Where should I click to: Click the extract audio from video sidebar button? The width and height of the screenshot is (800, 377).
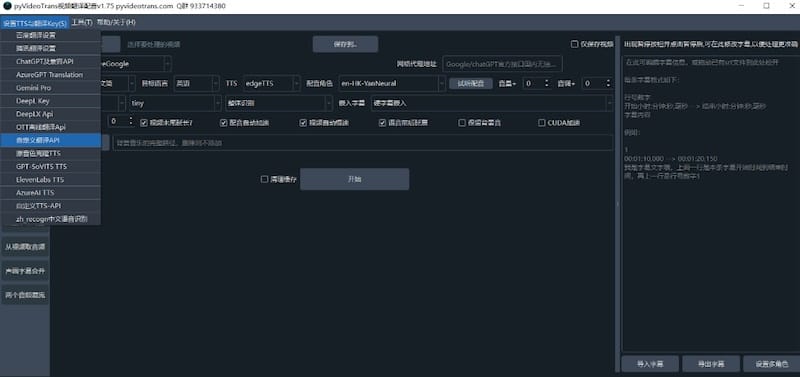[26, 247]
